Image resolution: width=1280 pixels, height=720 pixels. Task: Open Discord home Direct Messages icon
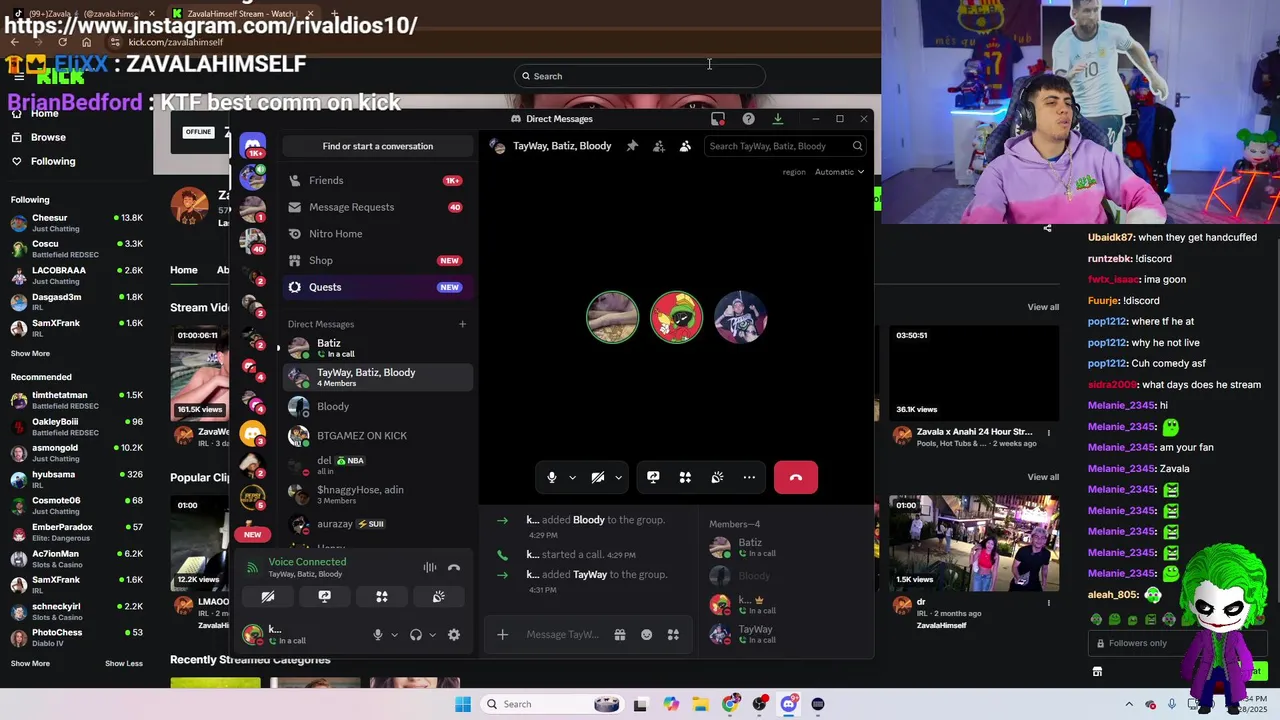[253, 146]
